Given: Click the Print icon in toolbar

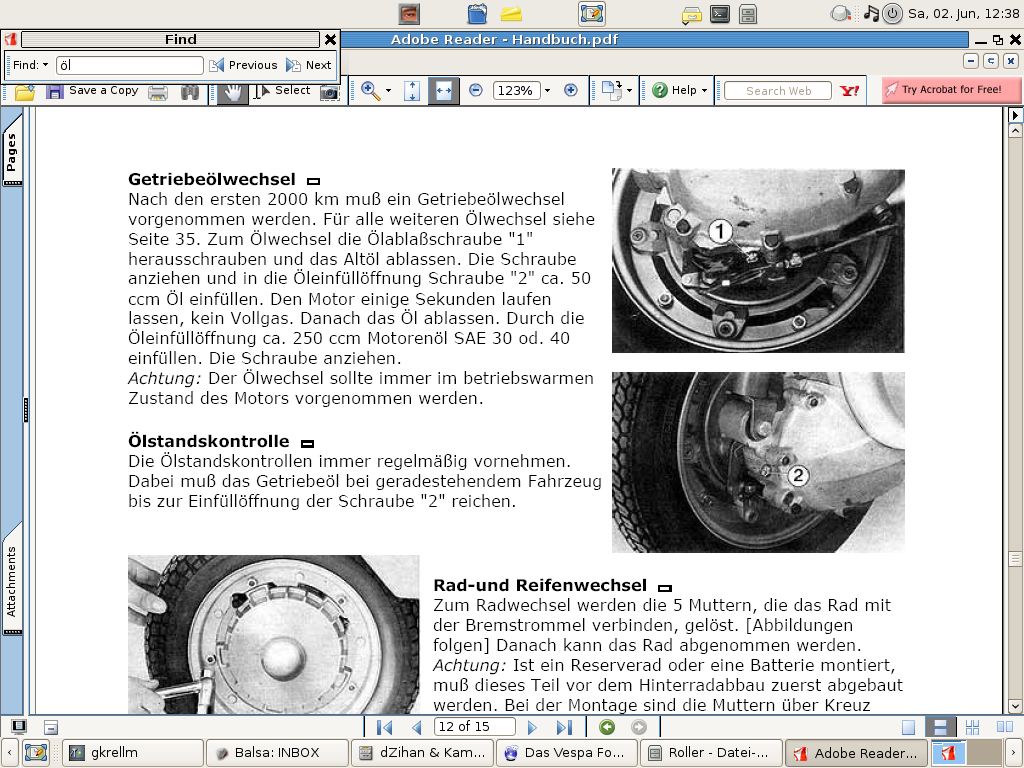Looking at the screenshot, I should pyautogui.click(x=158, y=91).
